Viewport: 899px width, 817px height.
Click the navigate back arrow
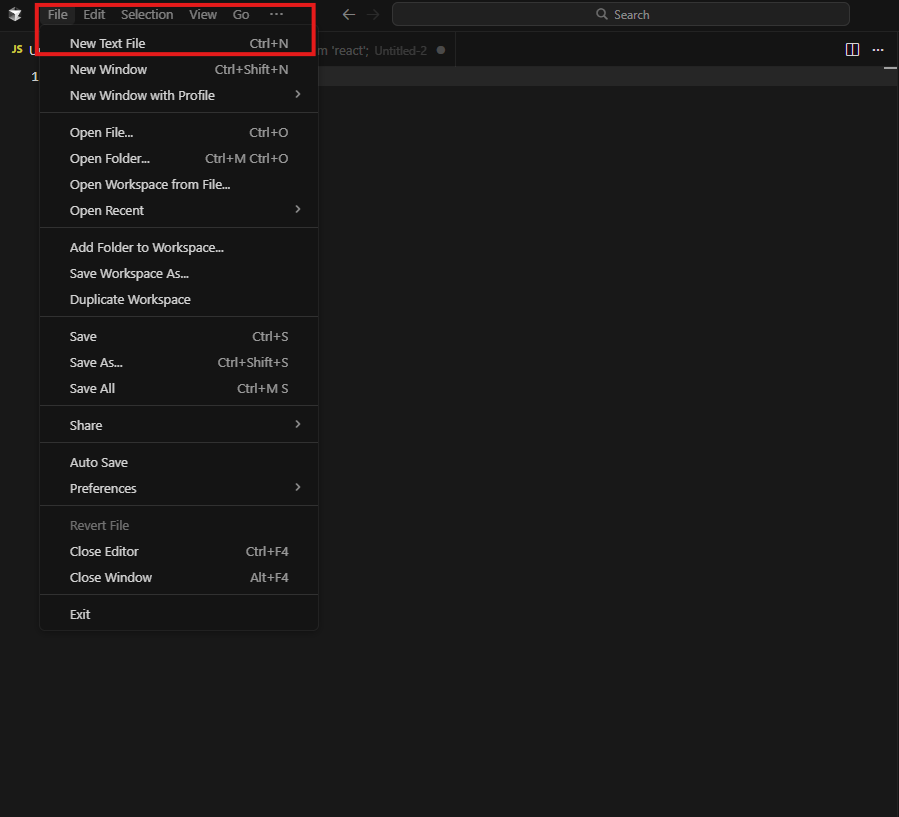point(348,15)
